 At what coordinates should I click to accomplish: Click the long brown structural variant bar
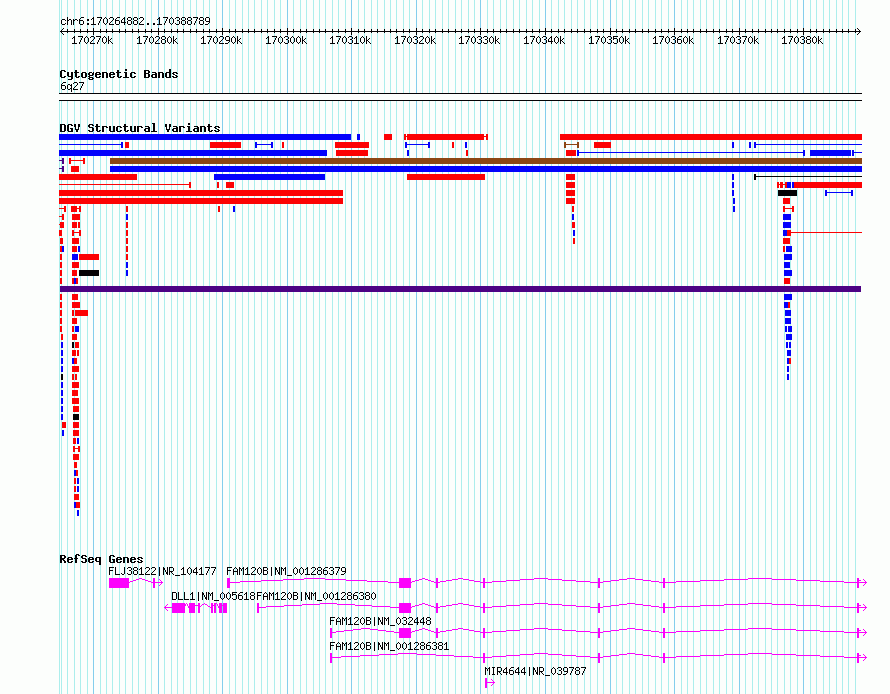tap(486, 161)
